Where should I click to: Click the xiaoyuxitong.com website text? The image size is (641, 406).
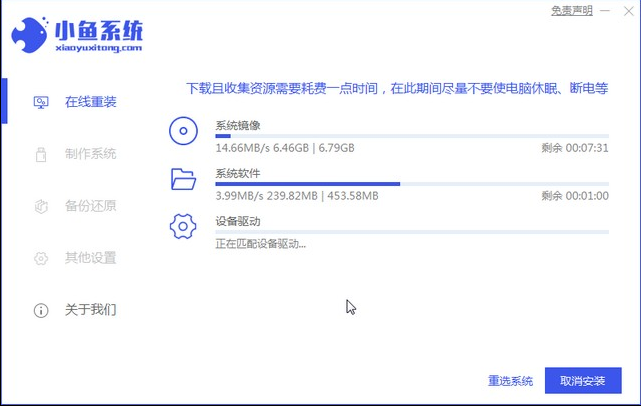click(99, 48)
